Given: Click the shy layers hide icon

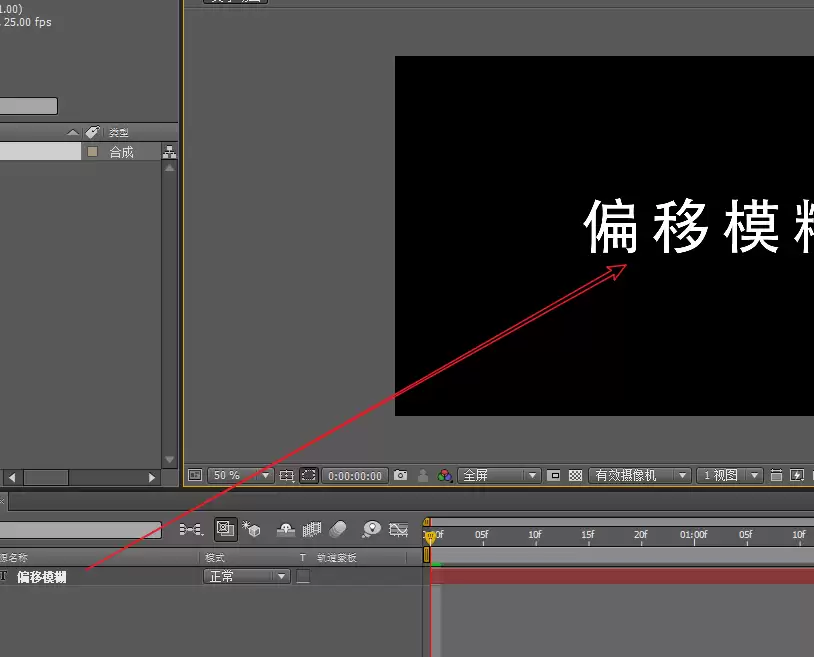Looking at the screenshot, I should (x=286, y=529).
